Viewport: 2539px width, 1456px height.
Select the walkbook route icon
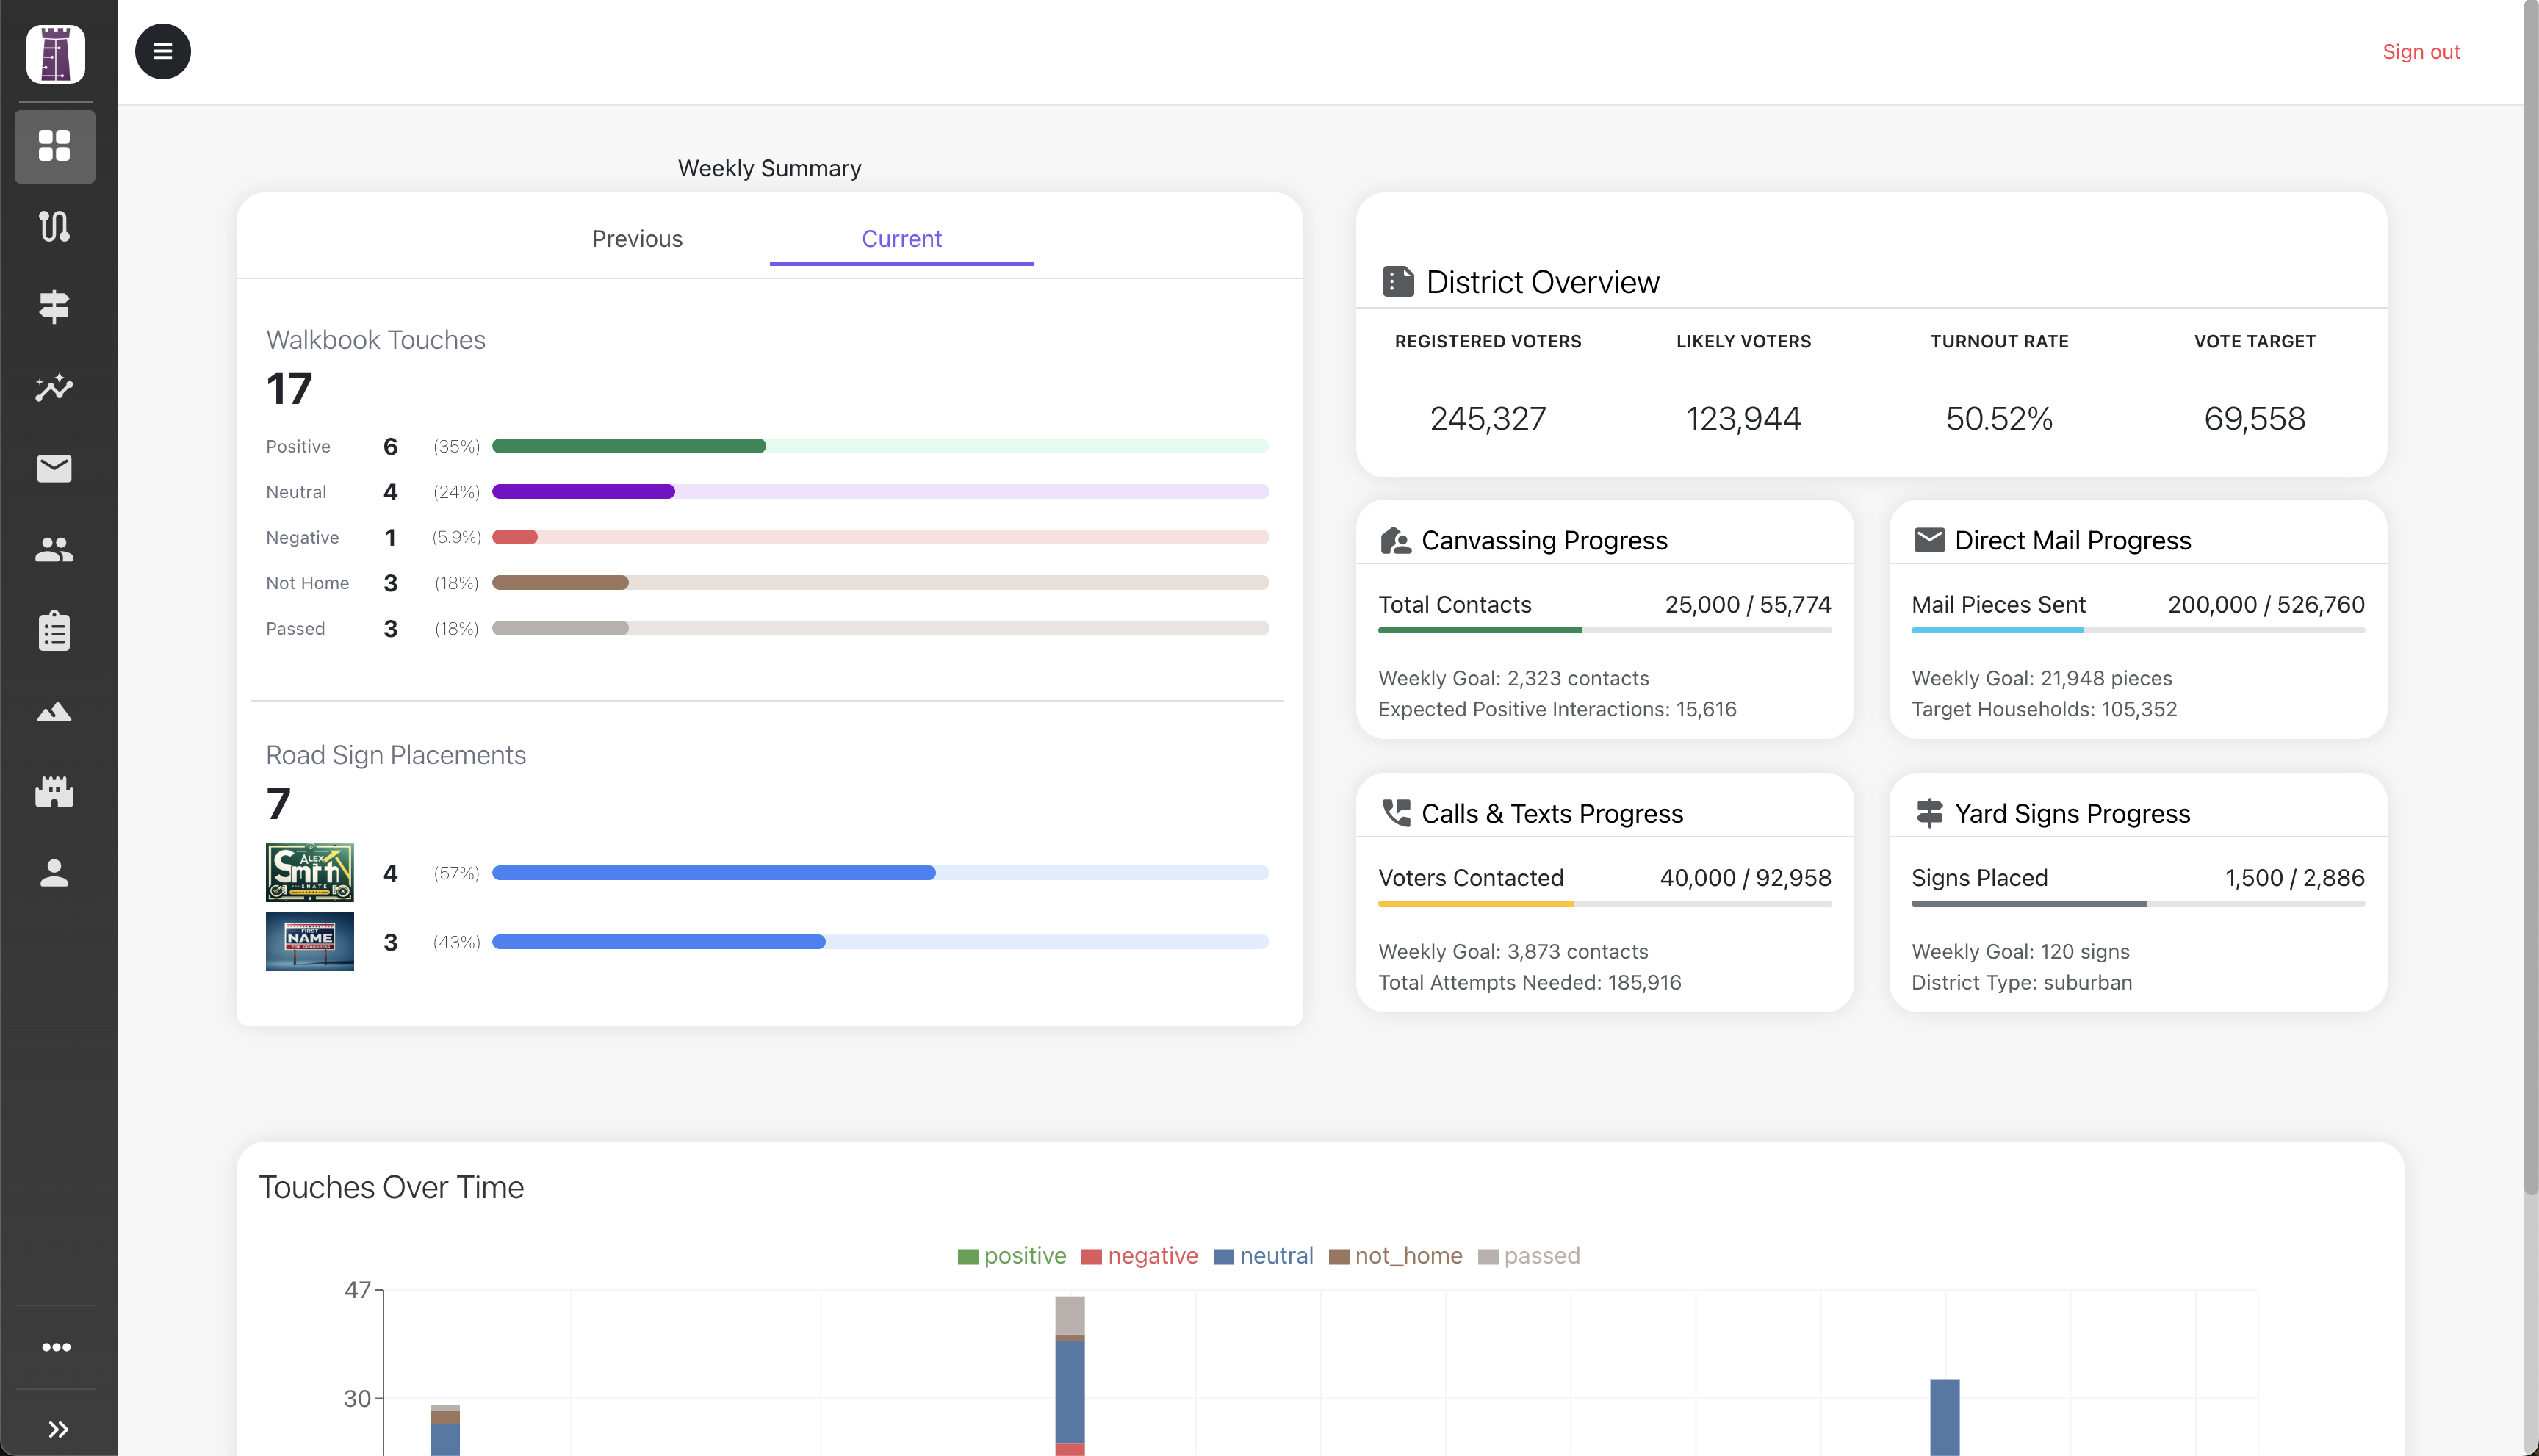click(x=54, y=227)
